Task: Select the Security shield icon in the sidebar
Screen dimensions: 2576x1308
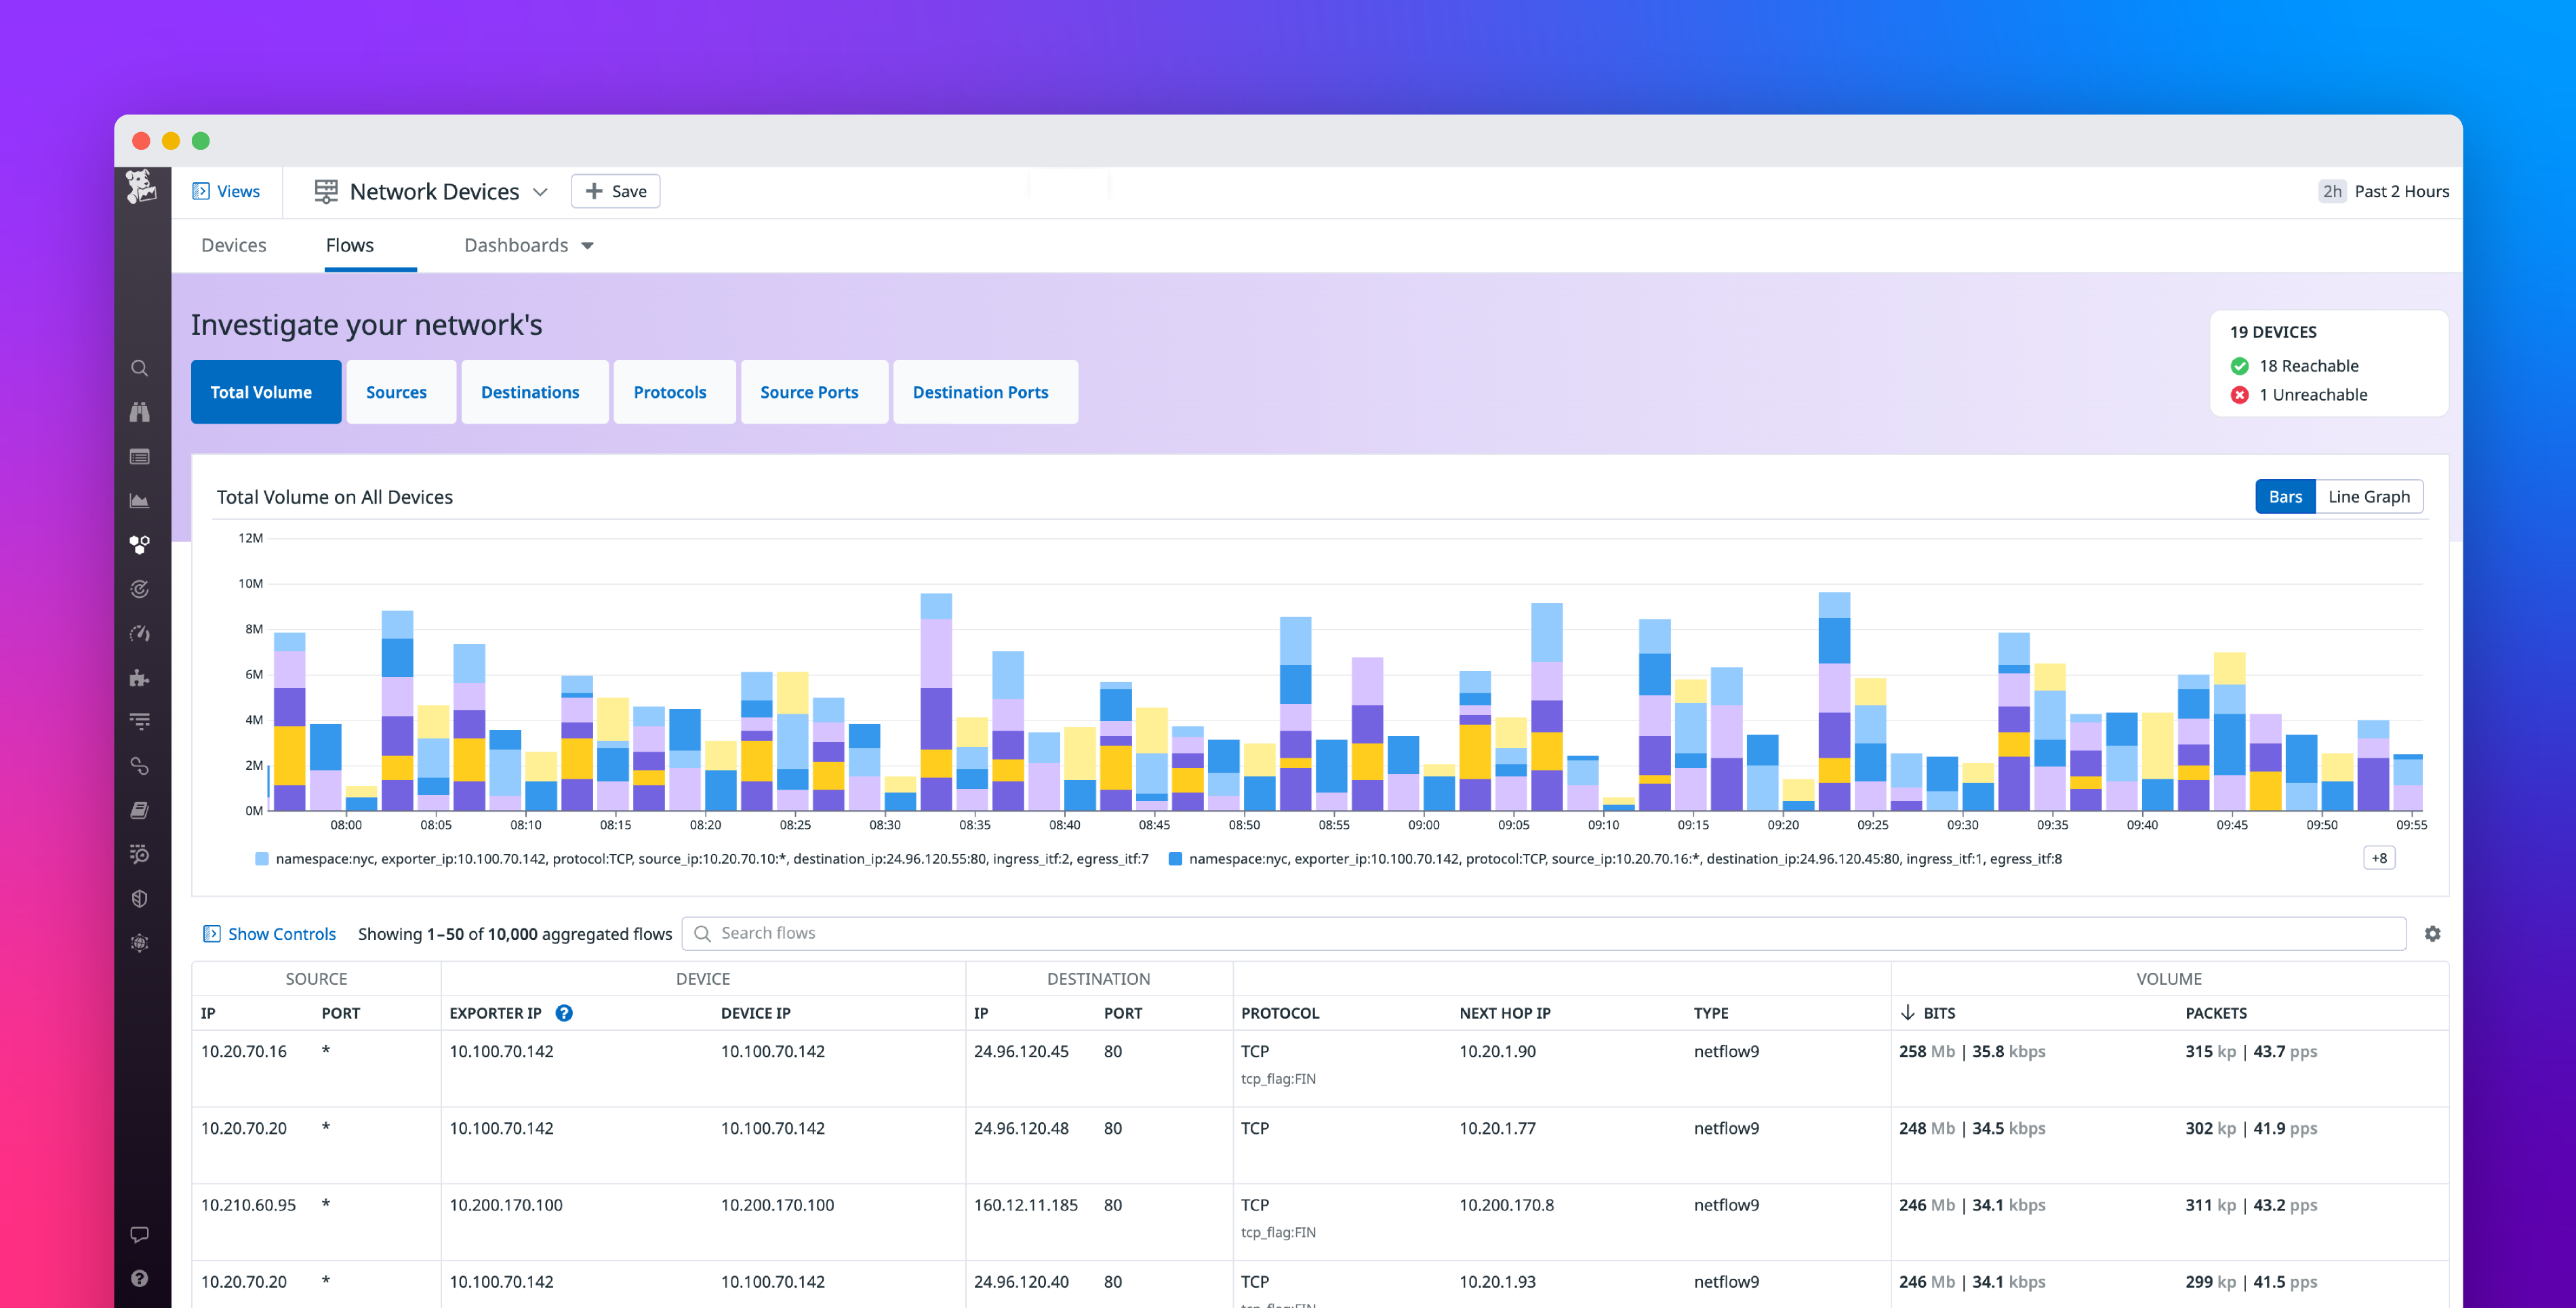Action: coord(140,898)
